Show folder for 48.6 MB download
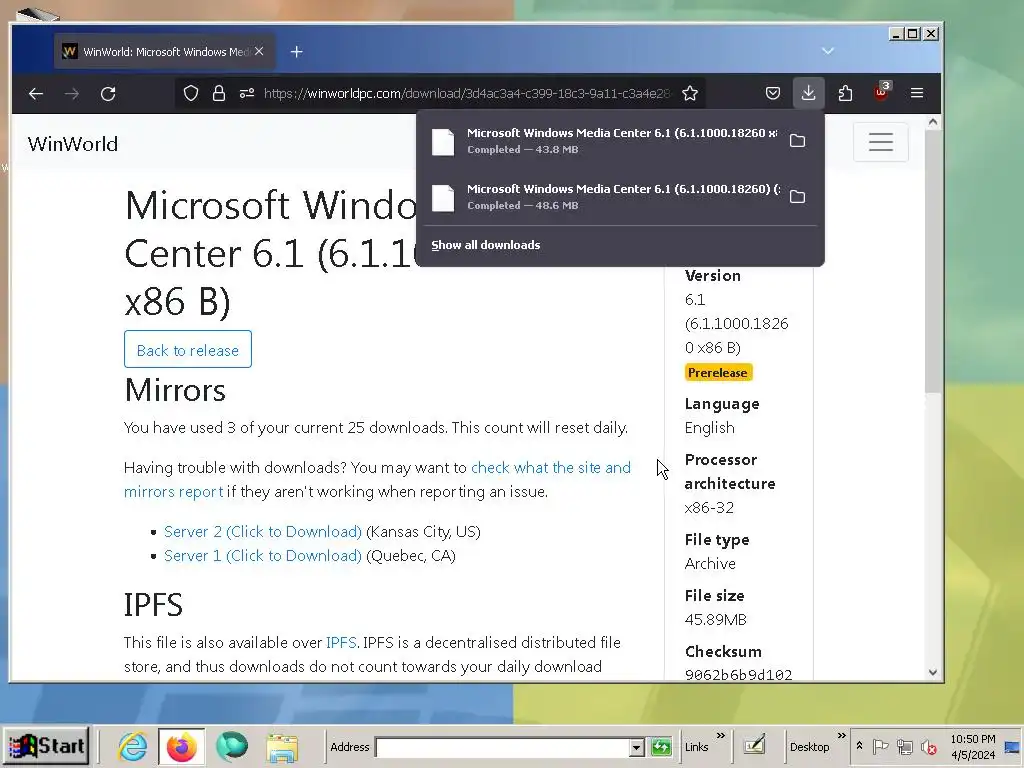The width and height of the screenshot is (1024, 768). click(797, 197)
